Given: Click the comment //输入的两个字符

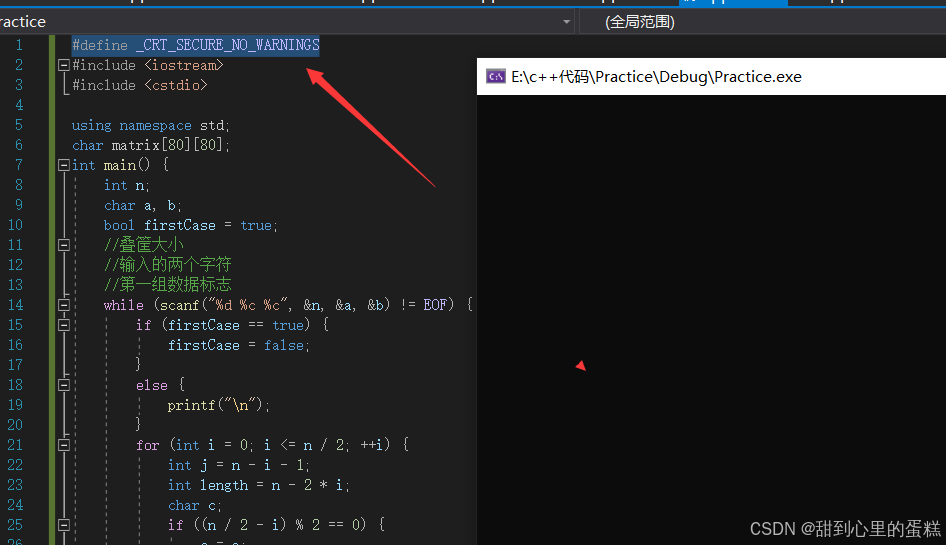Looking at the screenshot, I should (168, 265).
